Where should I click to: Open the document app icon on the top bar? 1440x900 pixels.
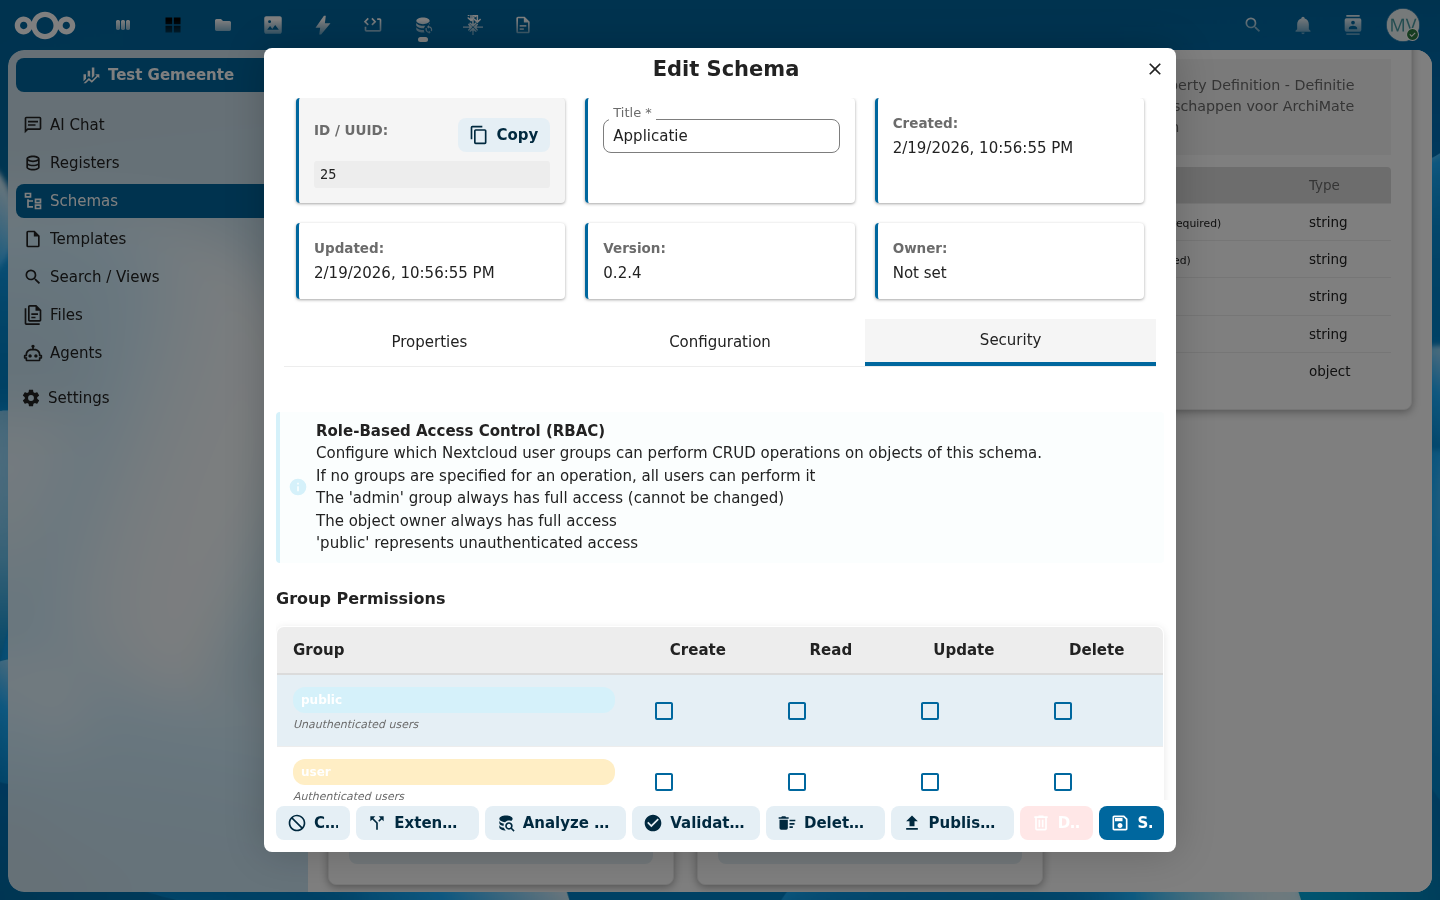(523, 25)
